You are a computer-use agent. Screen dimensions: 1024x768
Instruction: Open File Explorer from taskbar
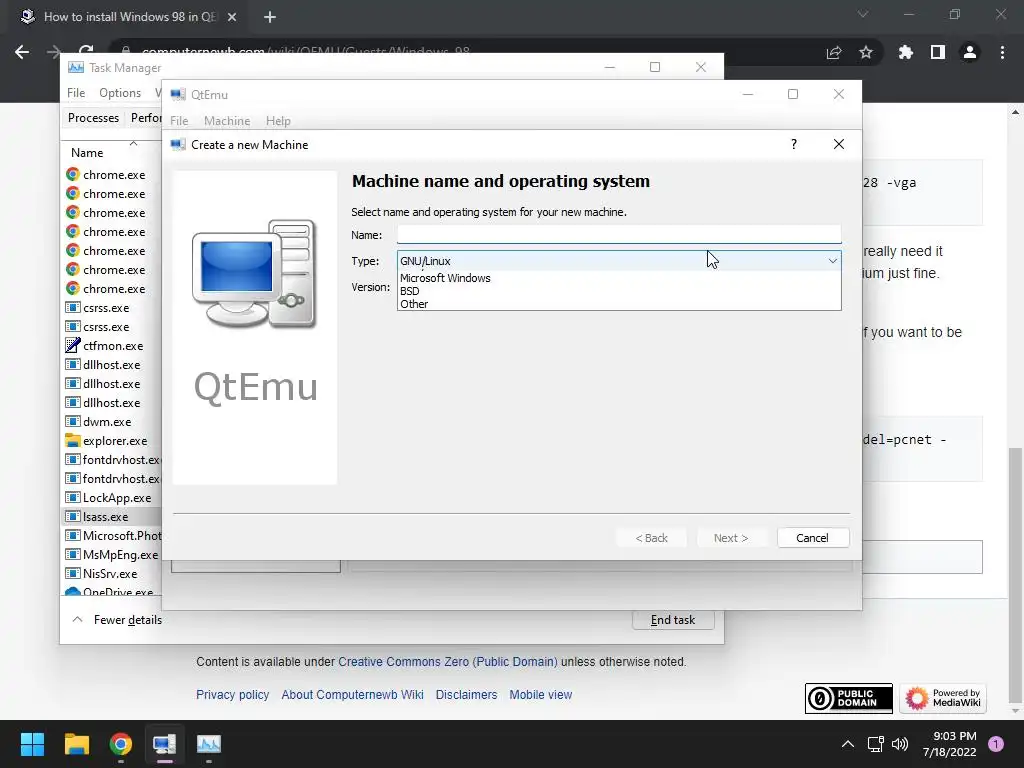[x=76, y=744]
